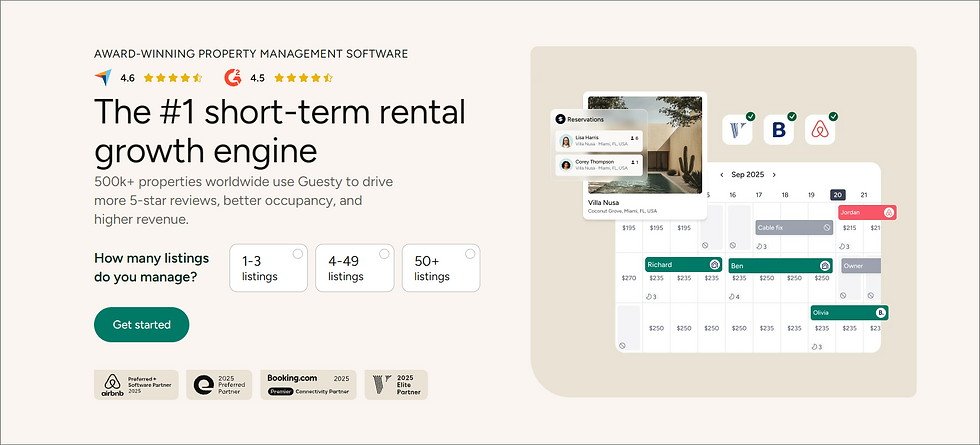
Task: Click the Booking.com icon on Olivia's reservation
Action: [881, 312]
